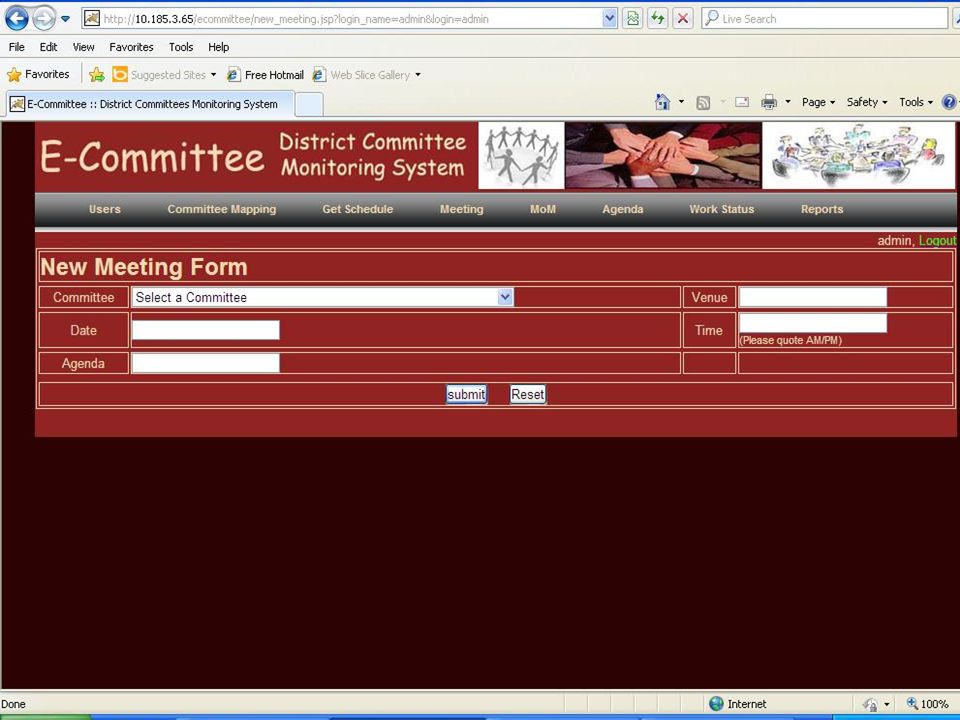Click the Compatibility View icon

[x=632, y=19]
